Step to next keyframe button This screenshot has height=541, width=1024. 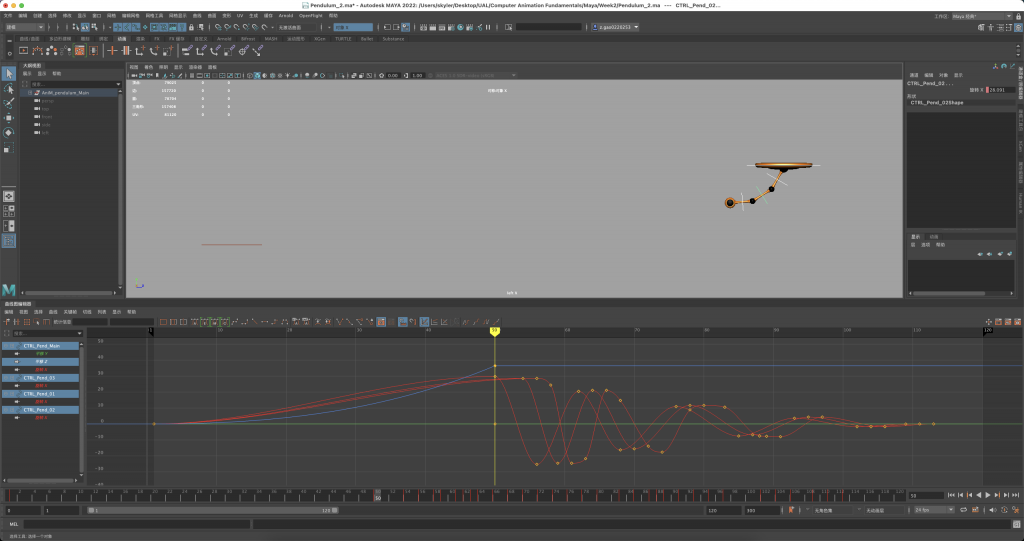pyautogui.click(x=997, y=495)
